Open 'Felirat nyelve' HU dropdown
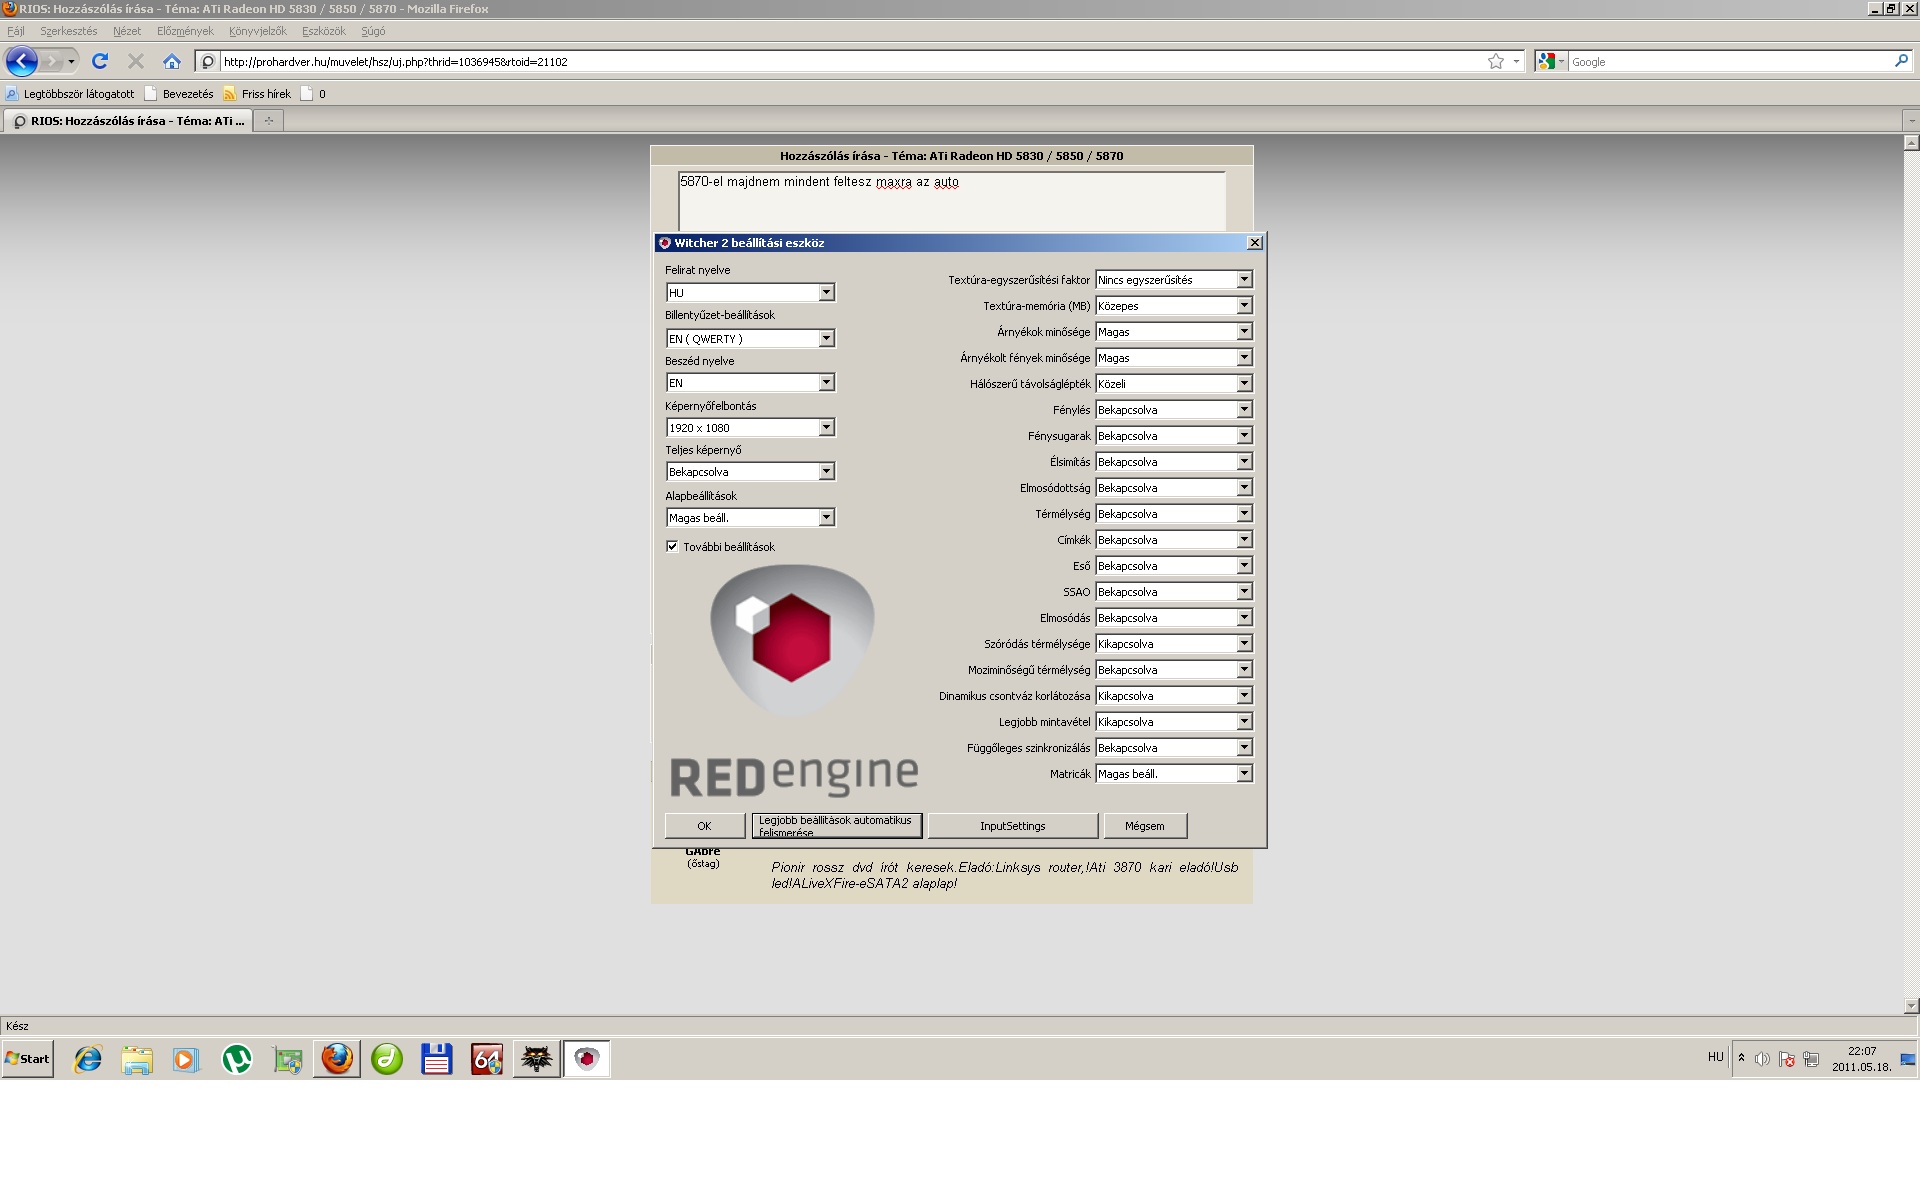Image resolution: width=1920 pixels, height=1200 pixels. click(x=750, y=293)
